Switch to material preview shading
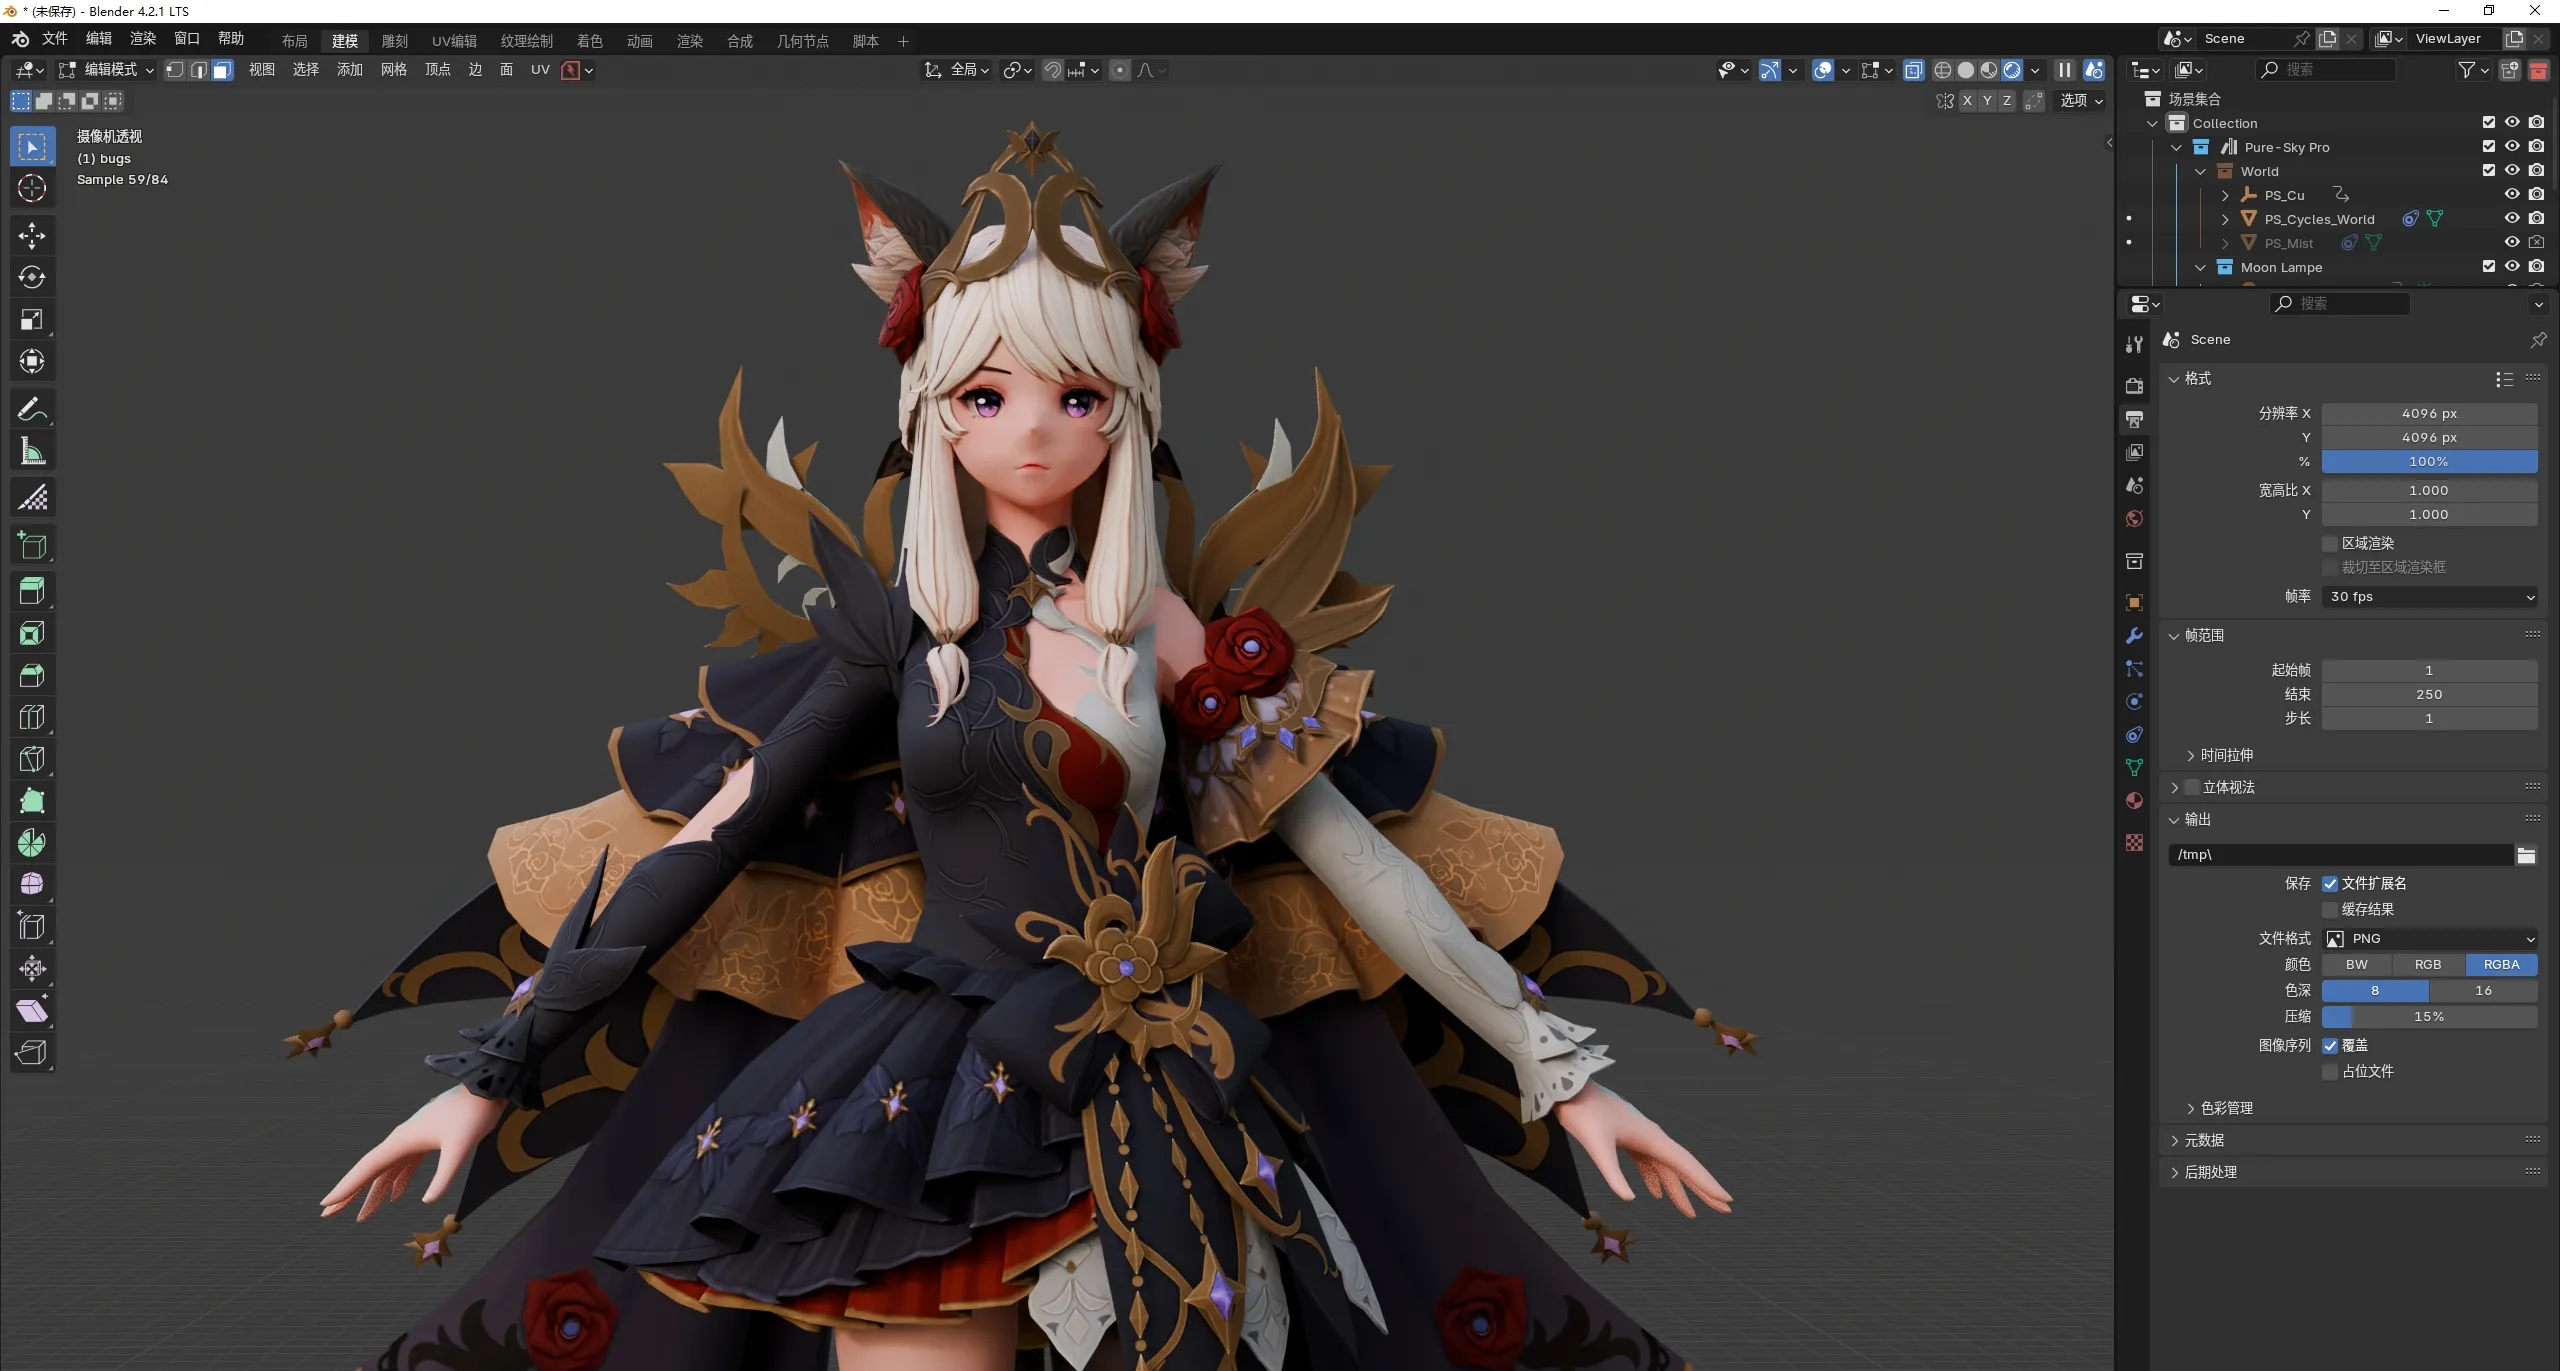This screenshot has width=2560, height=1371. point(1988,70)
